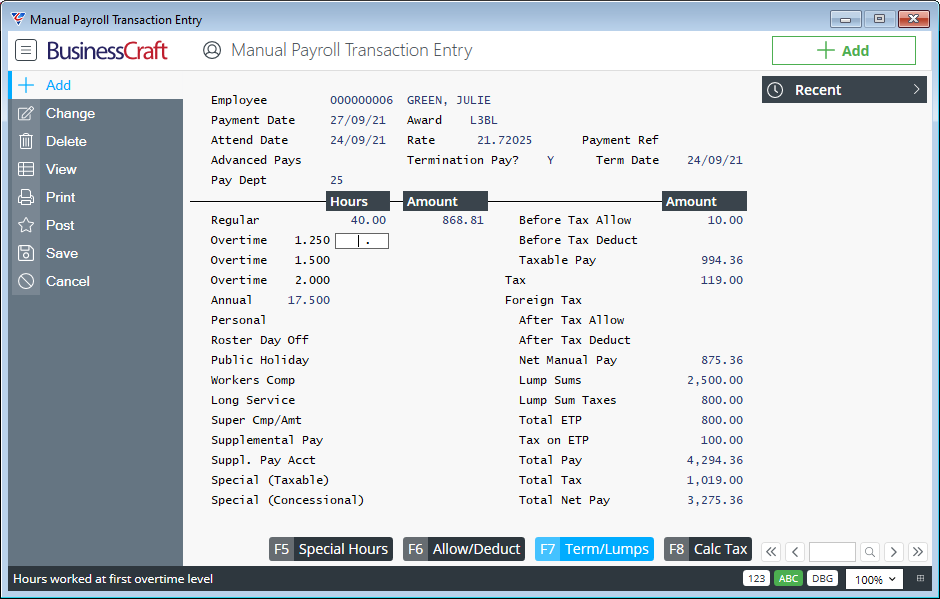Select View in the sidebar menu
The width and height of the screenshot is (940, 599).
96,169
